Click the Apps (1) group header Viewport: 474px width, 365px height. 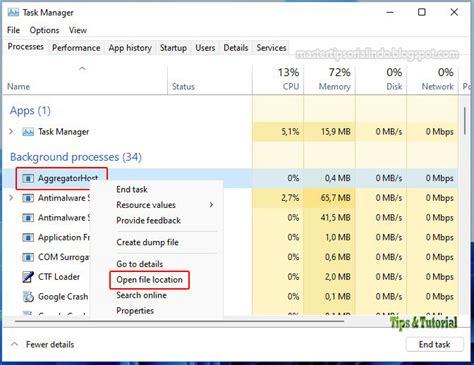(x=30, y=110)
